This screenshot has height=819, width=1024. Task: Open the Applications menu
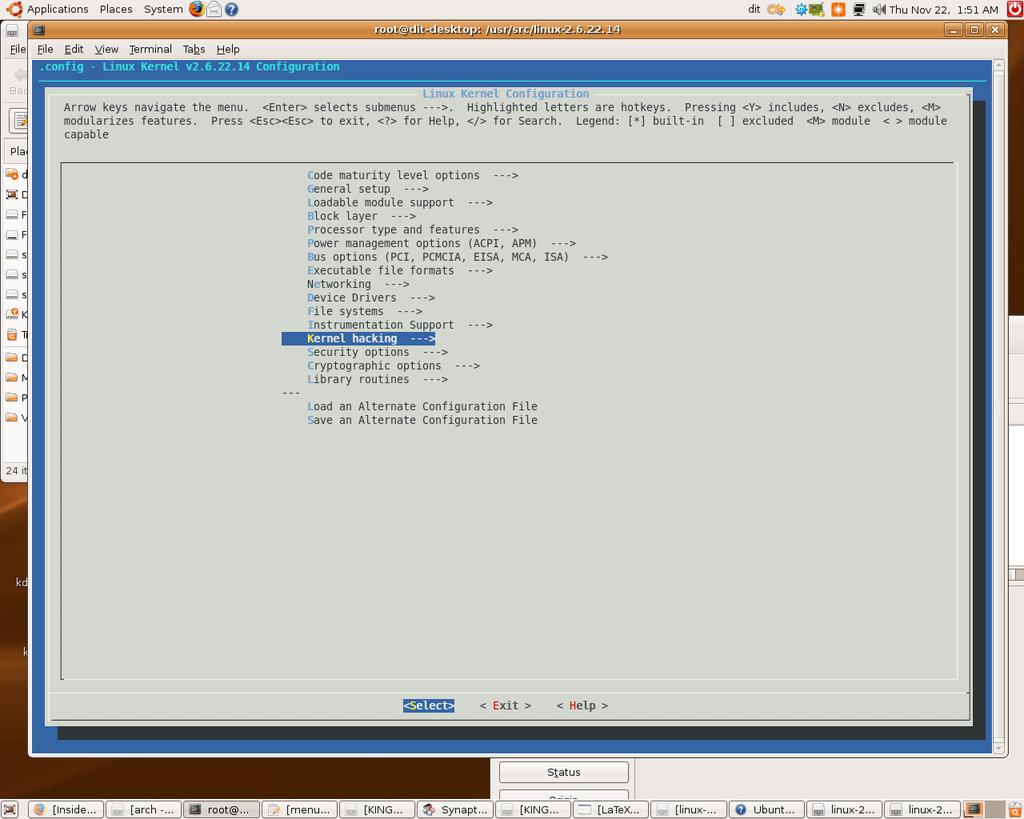tap(57, 9)
